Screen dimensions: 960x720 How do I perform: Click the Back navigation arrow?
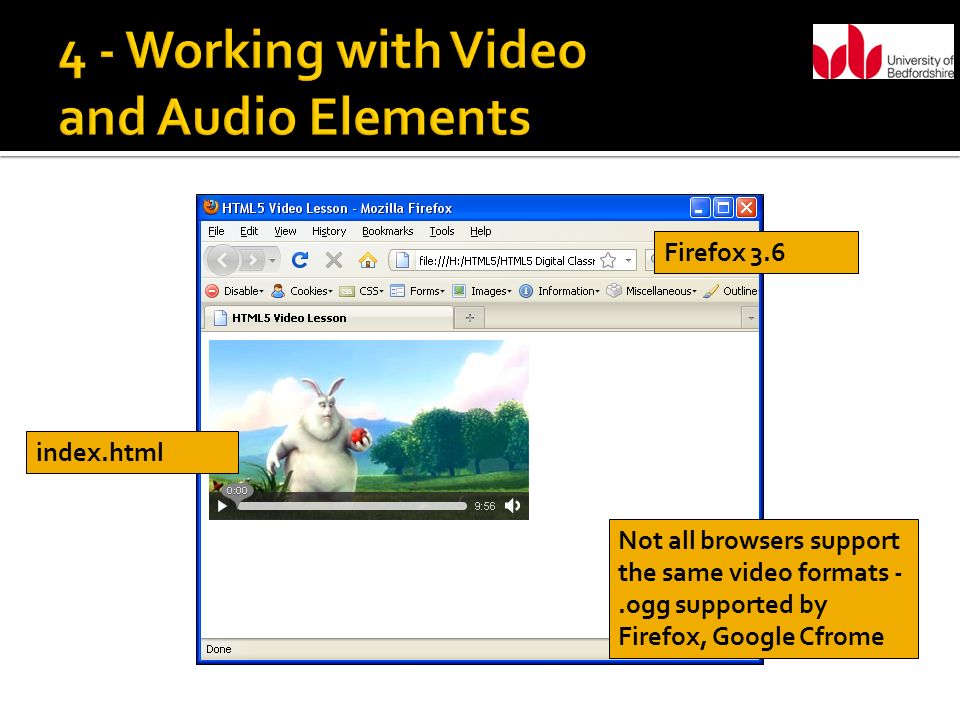(x=222, y=260)
